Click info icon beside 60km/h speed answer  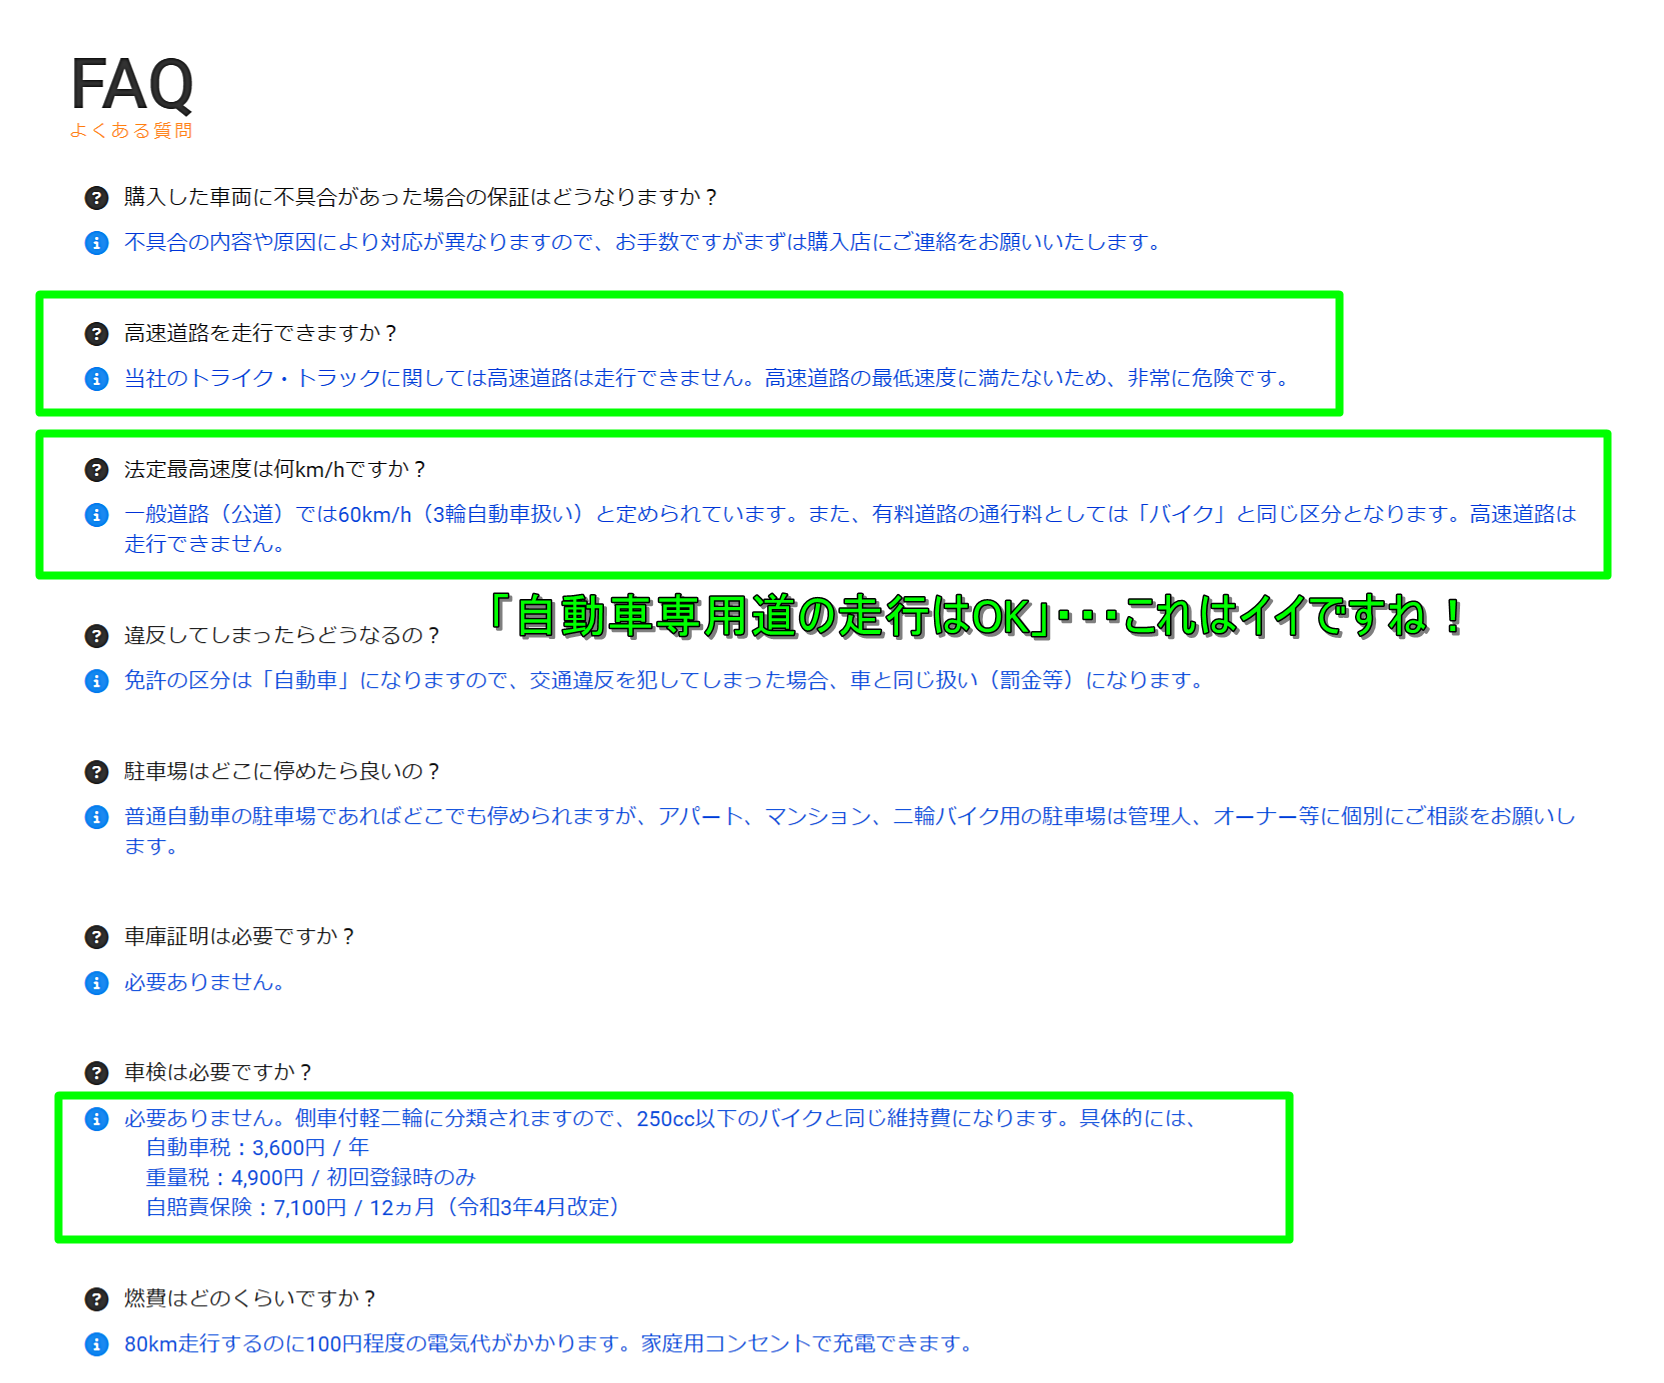pos(96,515)
